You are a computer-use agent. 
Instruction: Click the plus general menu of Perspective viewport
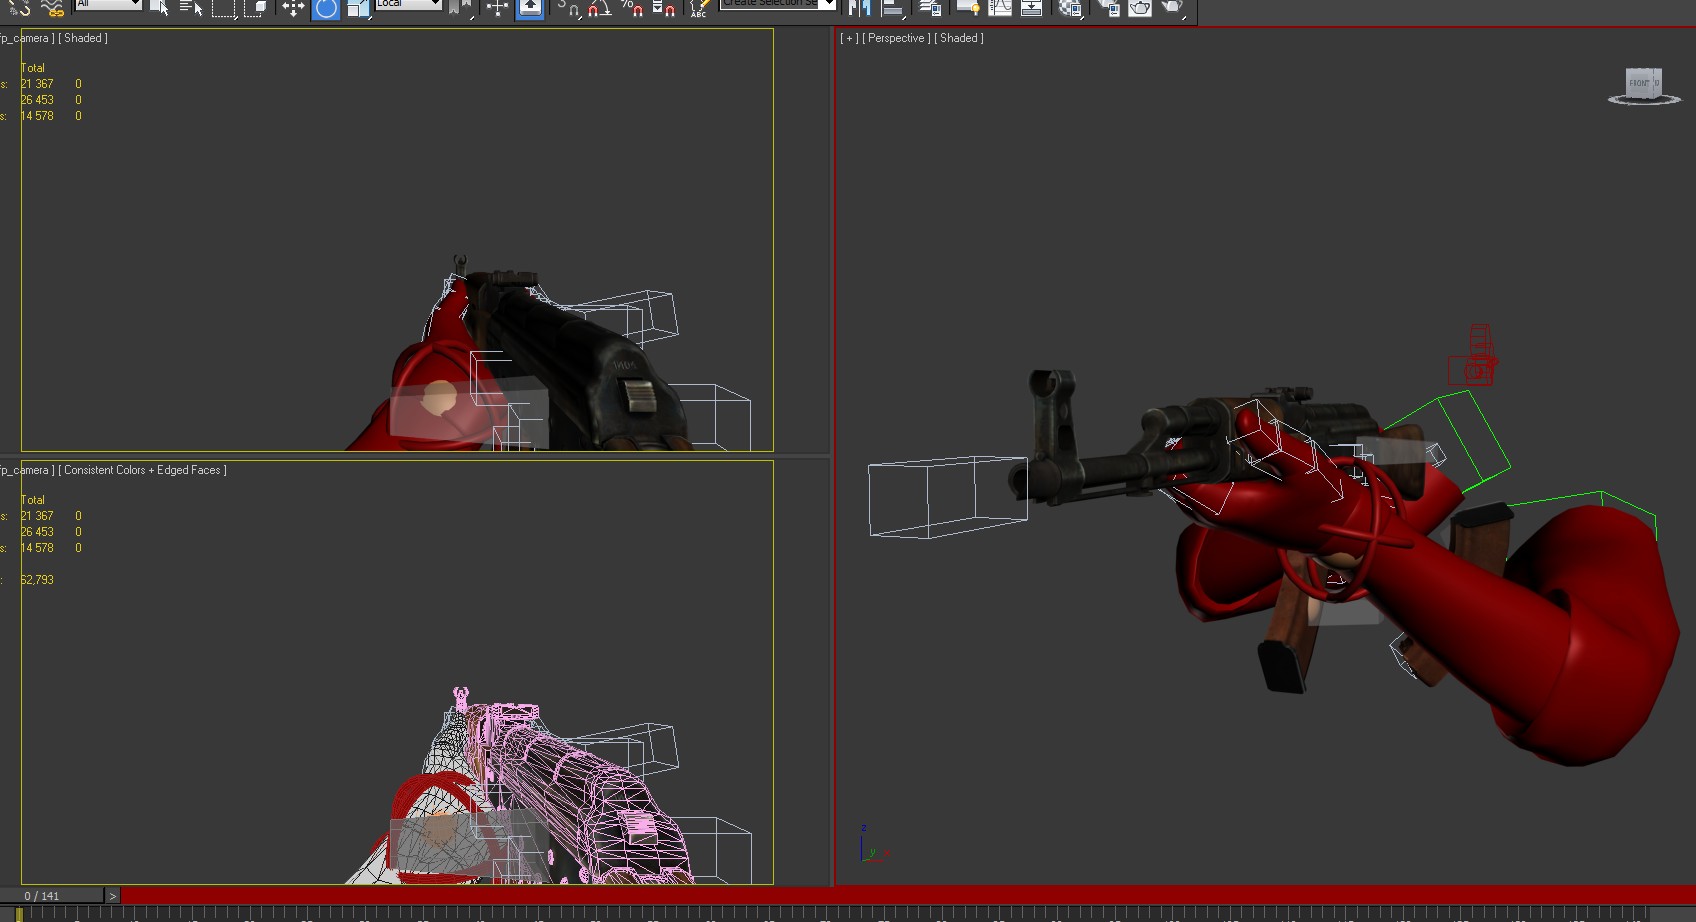coord(849,38)
